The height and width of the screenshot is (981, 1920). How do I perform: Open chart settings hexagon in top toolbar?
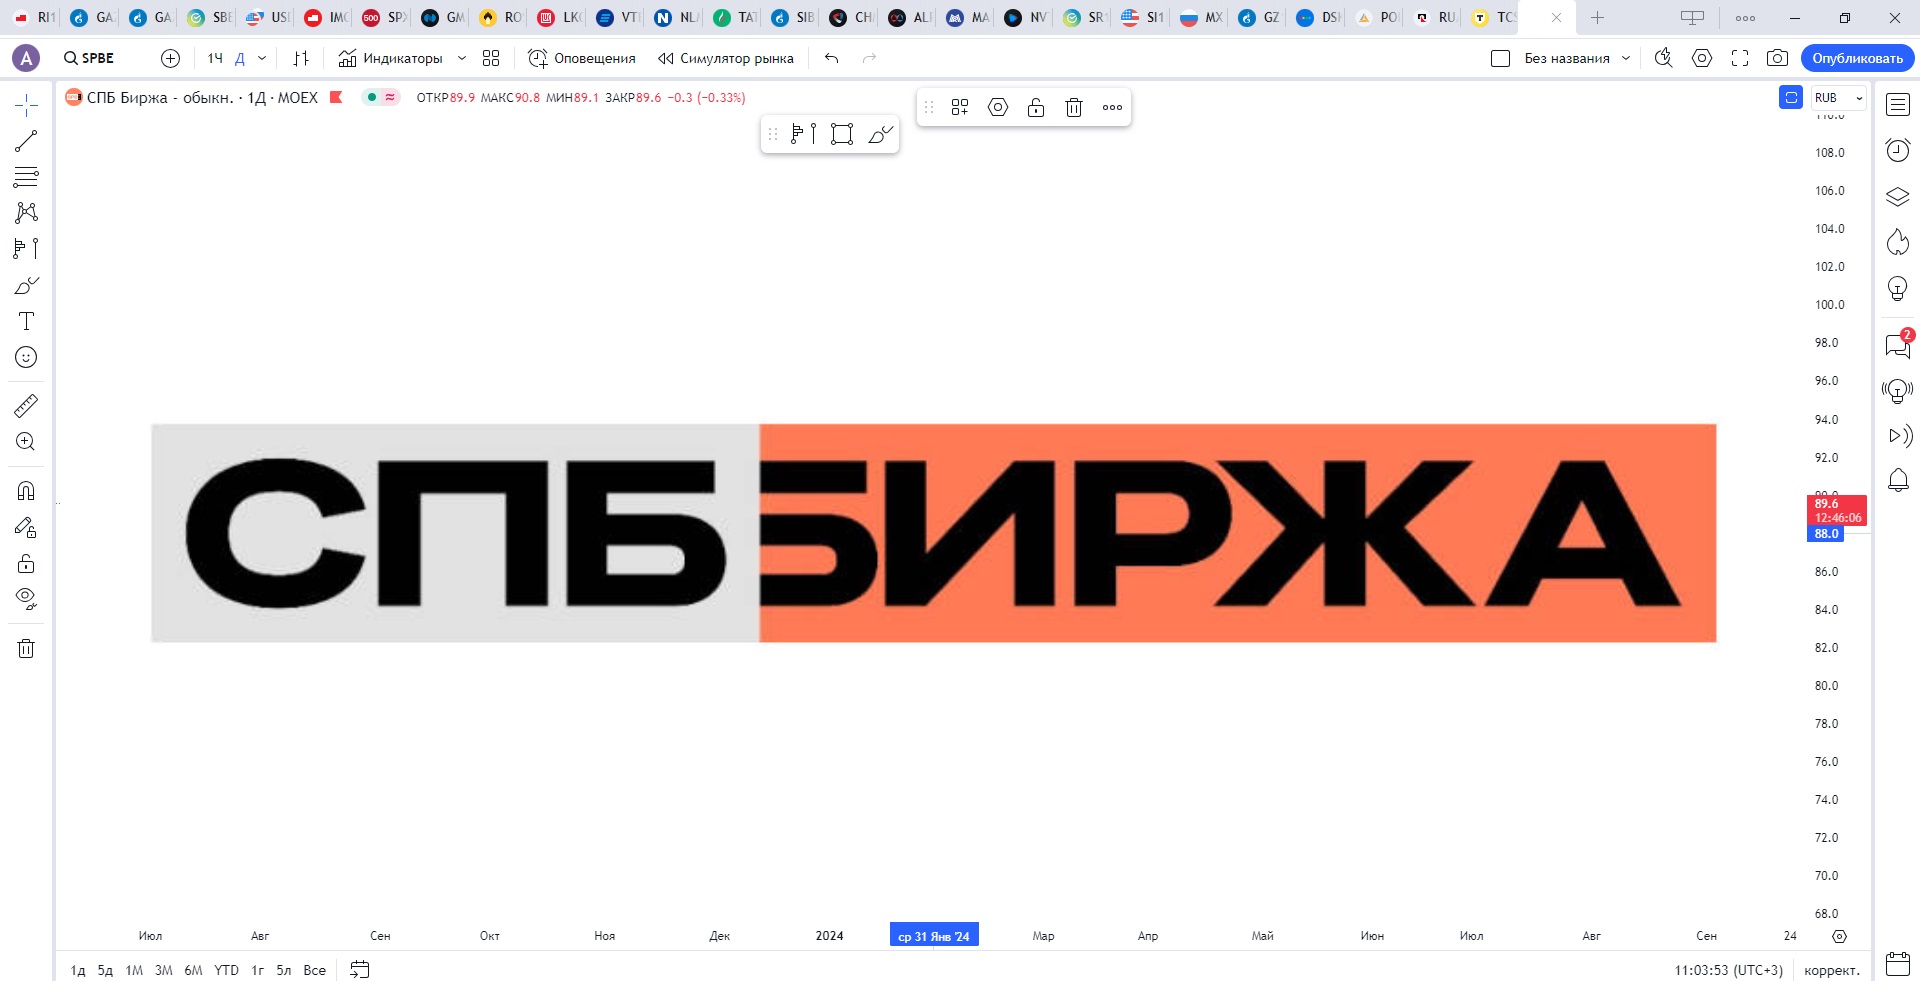click(x=1702, y=58)
